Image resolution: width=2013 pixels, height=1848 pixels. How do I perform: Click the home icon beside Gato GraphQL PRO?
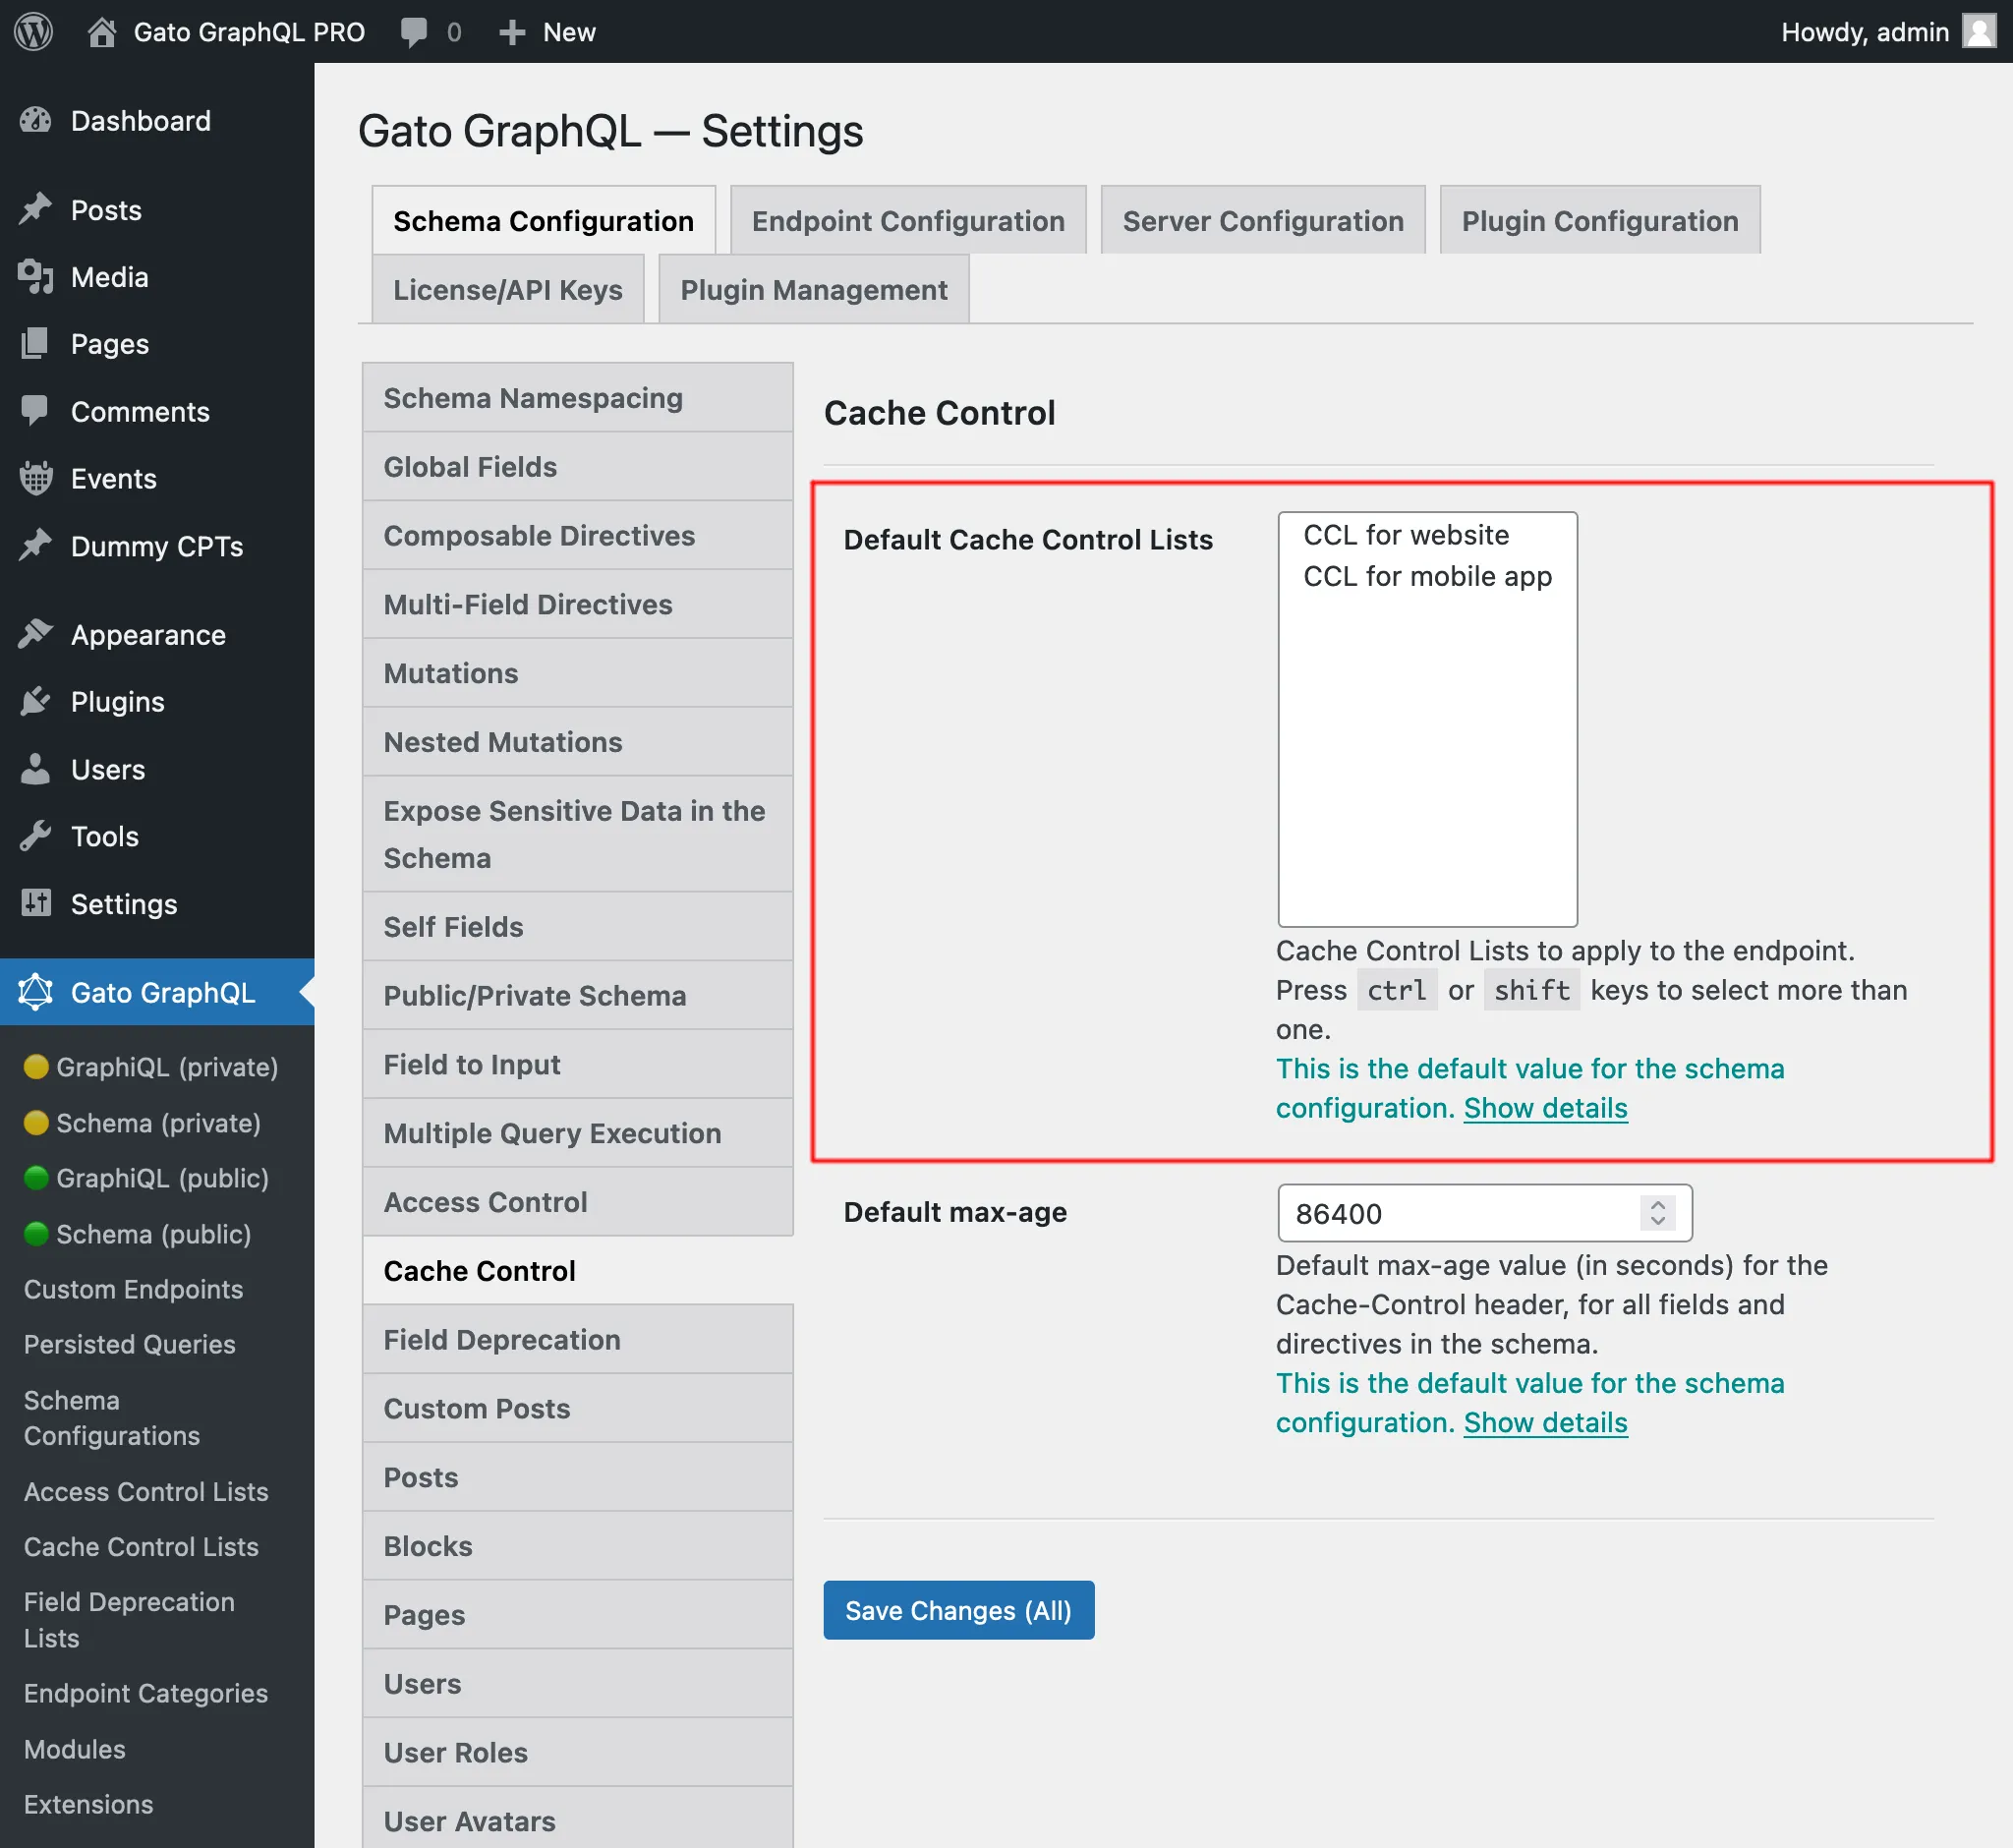pos(101,32)
